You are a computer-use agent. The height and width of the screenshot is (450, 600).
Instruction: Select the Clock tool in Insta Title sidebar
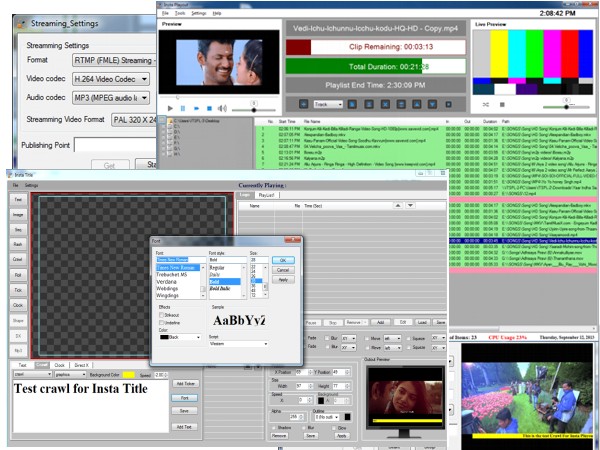pos(18,305)
